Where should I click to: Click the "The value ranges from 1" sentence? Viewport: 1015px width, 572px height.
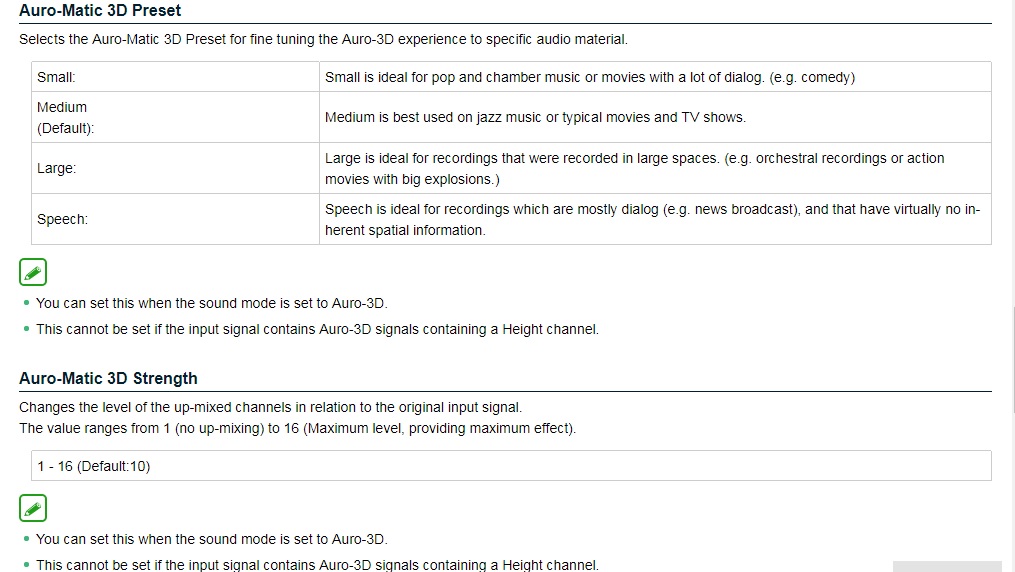click(297, 428)
